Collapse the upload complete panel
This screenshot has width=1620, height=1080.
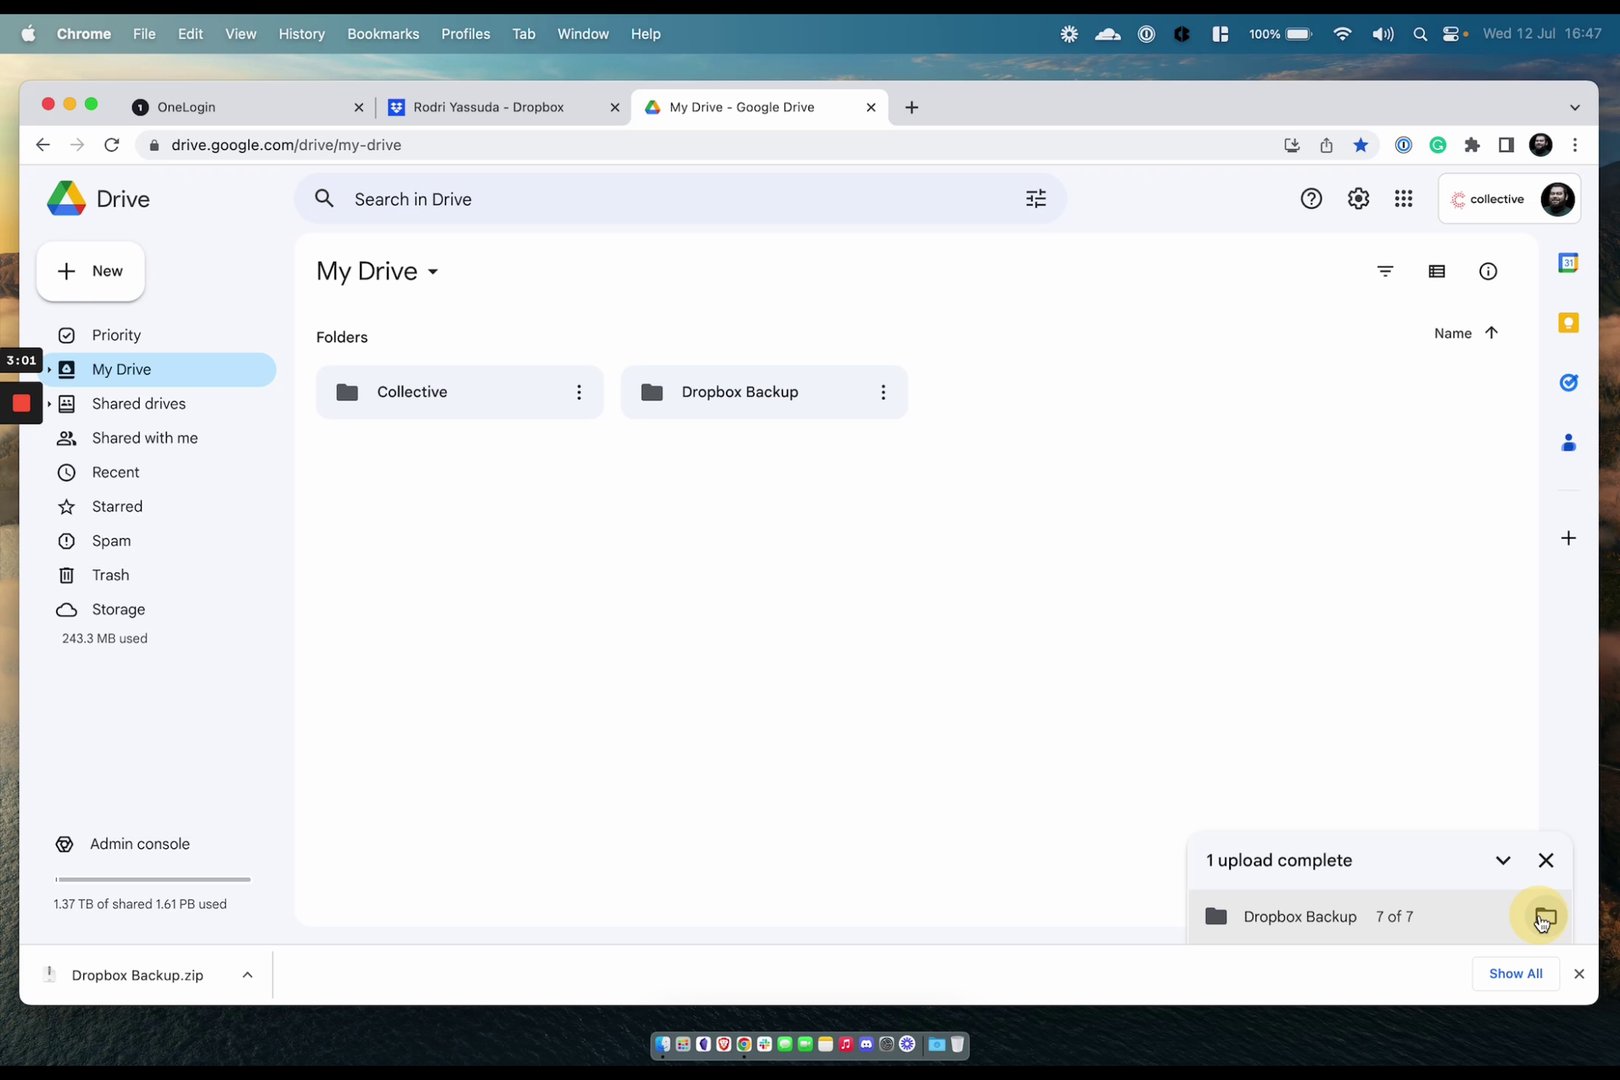pyautogui.click(x=1503, y=860)
